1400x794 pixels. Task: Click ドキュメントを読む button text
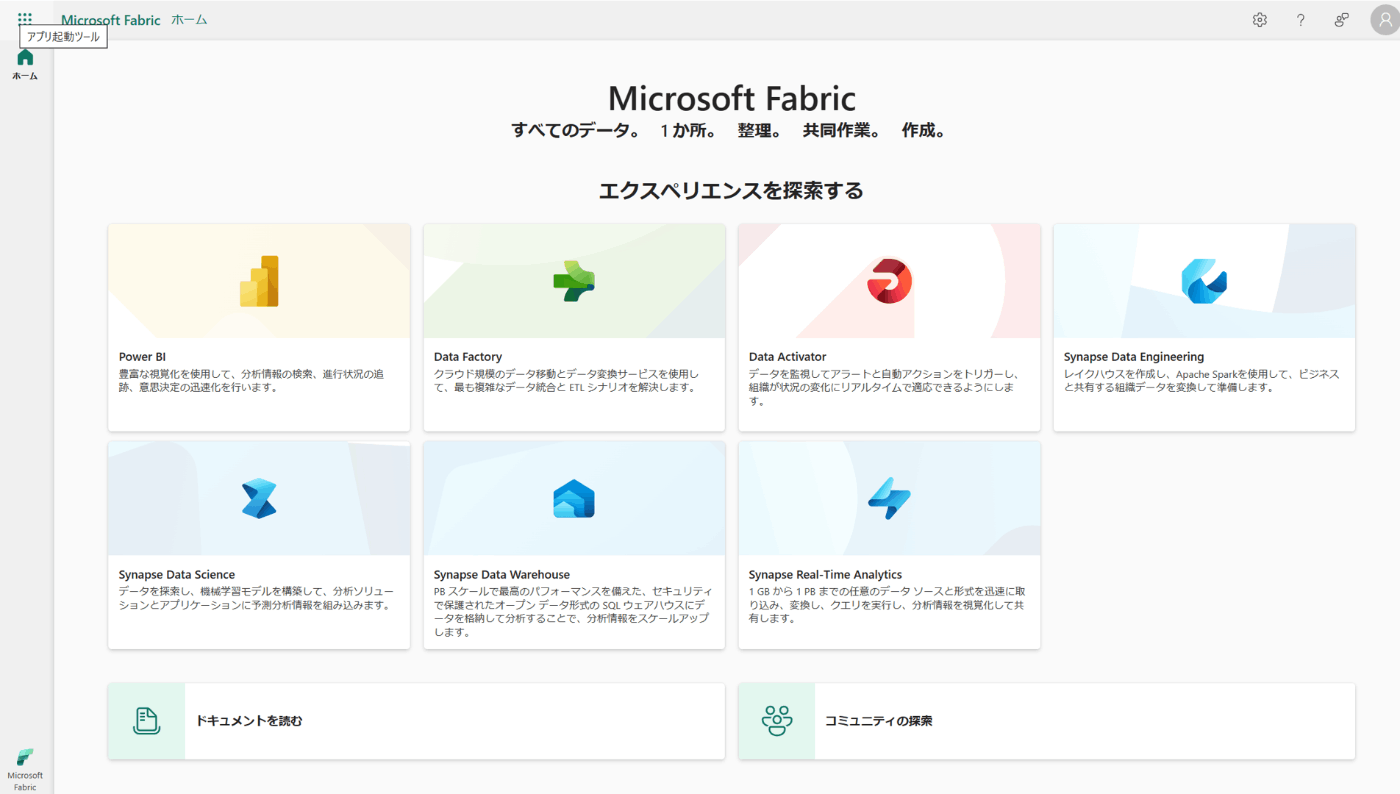[249, 721]
